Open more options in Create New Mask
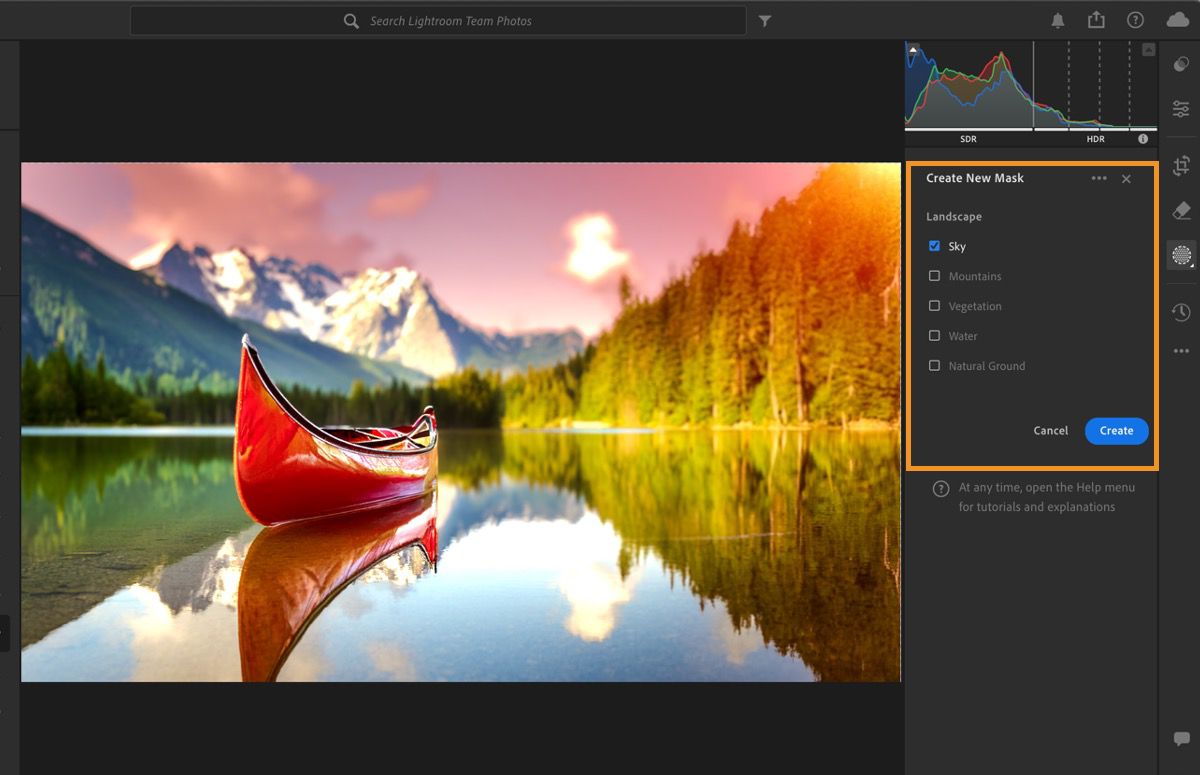Image resolution: width=1200 pixels, height=775 pixels. pos(1099,178)
